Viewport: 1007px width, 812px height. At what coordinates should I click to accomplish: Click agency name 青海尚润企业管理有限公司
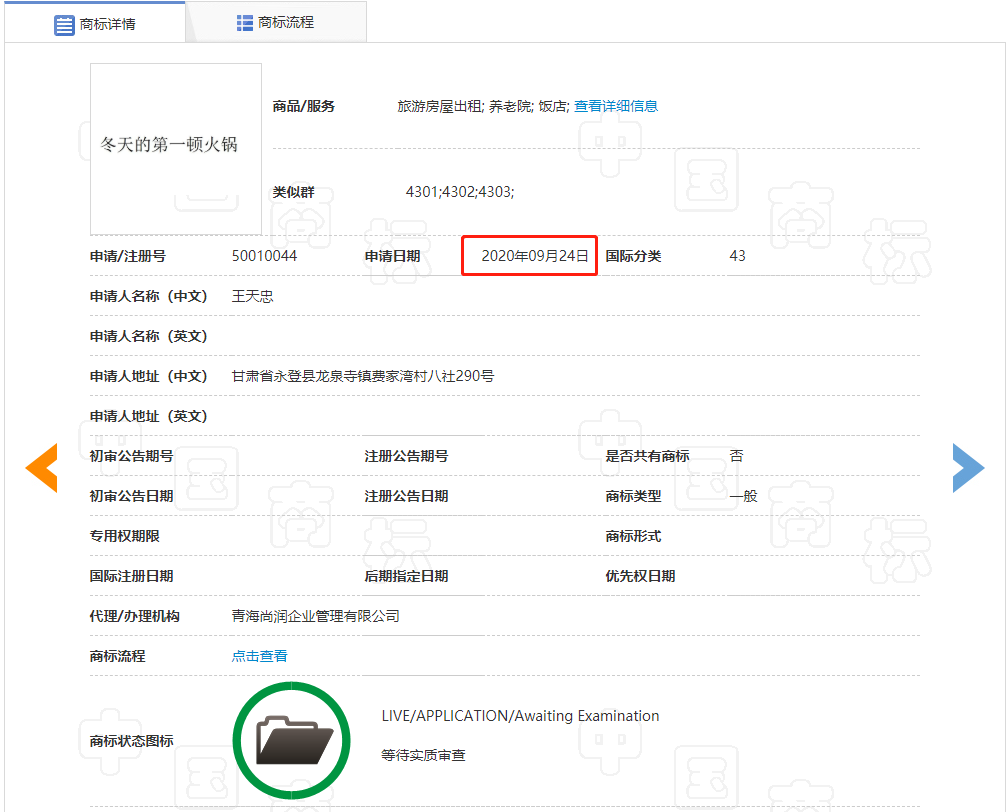(315, 616)
